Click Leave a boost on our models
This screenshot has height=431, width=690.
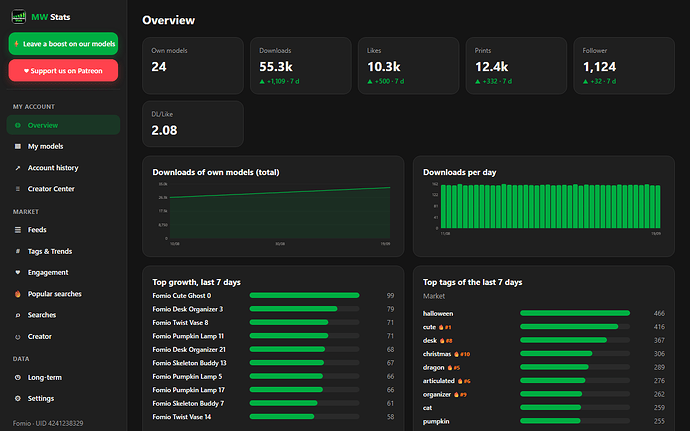pos(63,44)
